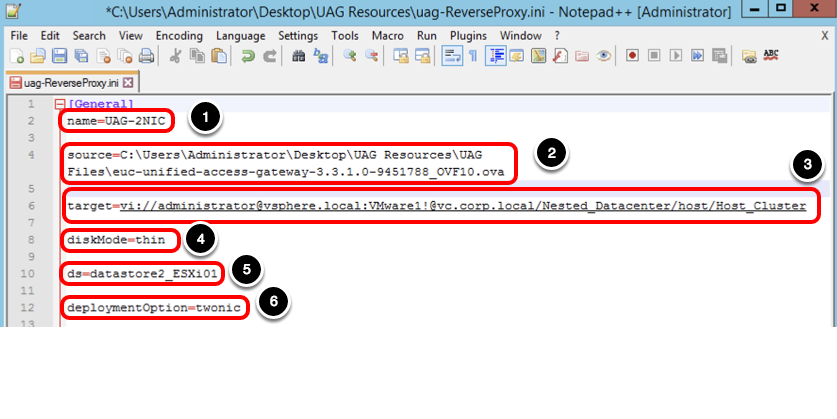837x419 pixels.
Task: Toggle file monitoring eye icon
Action: coord(603,56)
